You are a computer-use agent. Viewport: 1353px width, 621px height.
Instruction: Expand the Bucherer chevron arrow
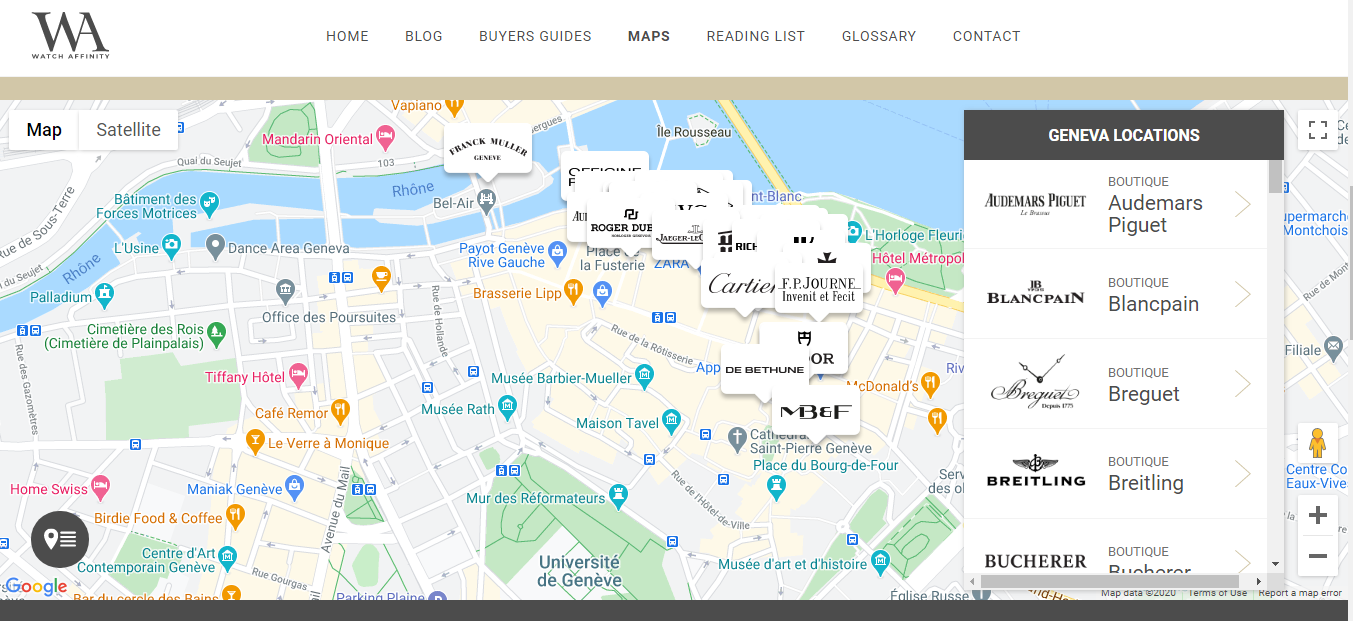[1243, 562]
